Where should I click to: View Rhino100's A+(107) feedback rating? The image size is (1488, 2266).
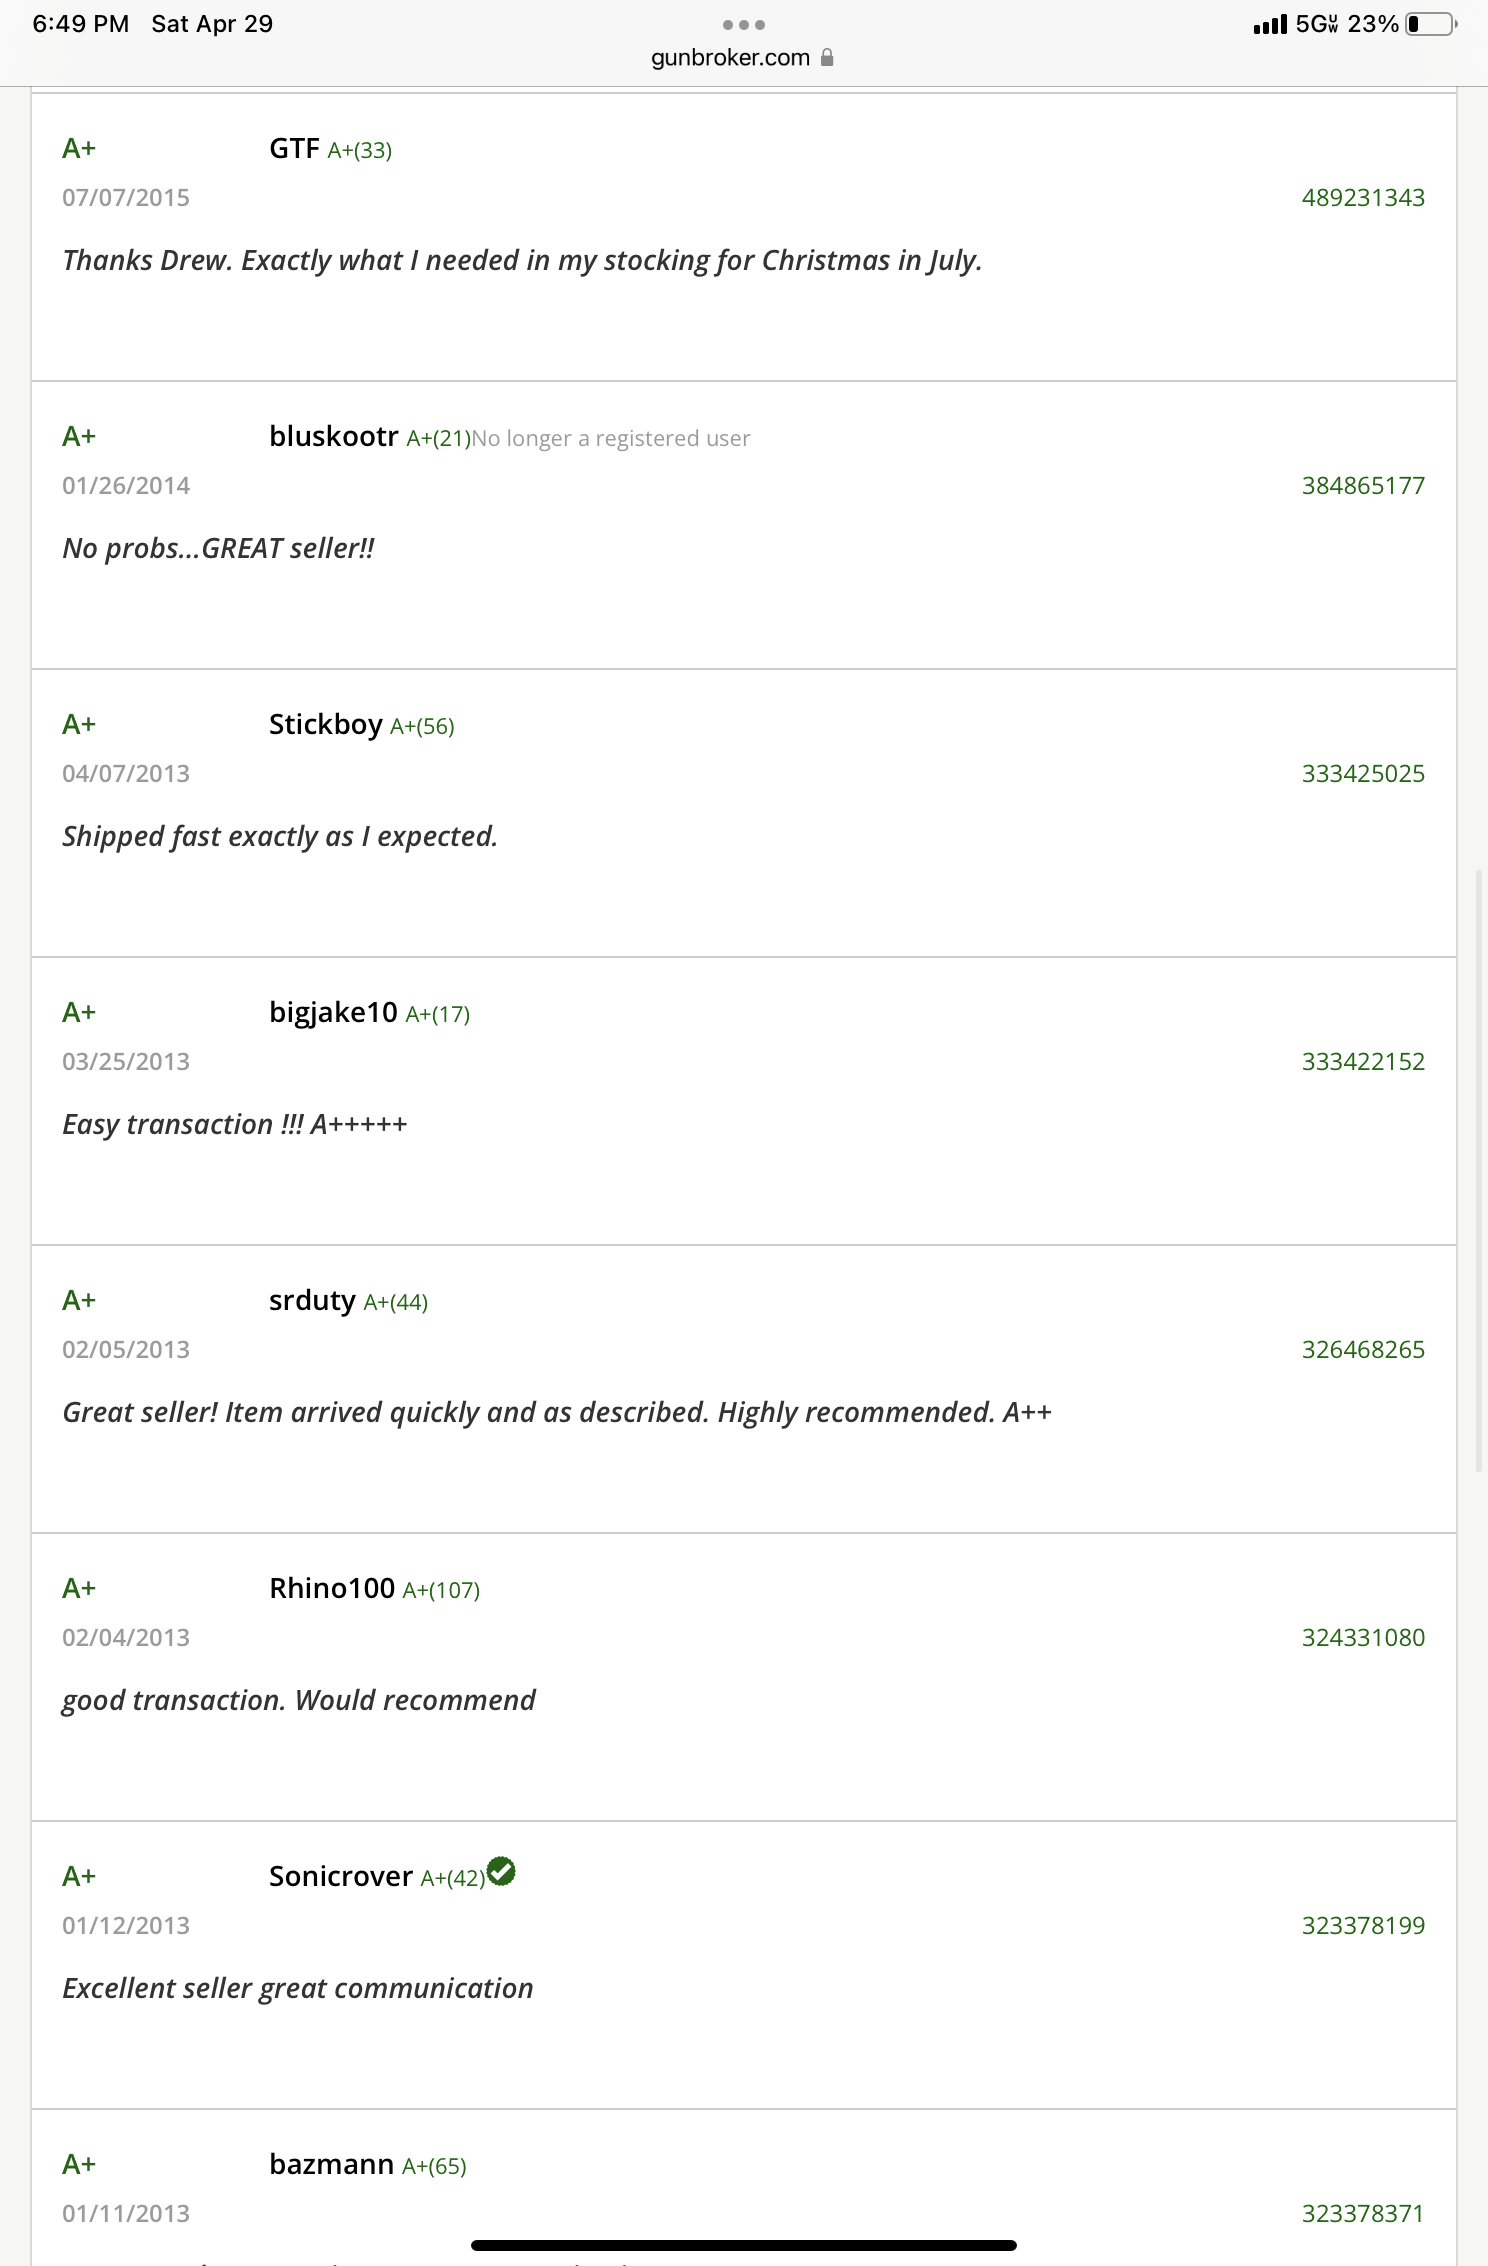click(x=441, y=1591)
